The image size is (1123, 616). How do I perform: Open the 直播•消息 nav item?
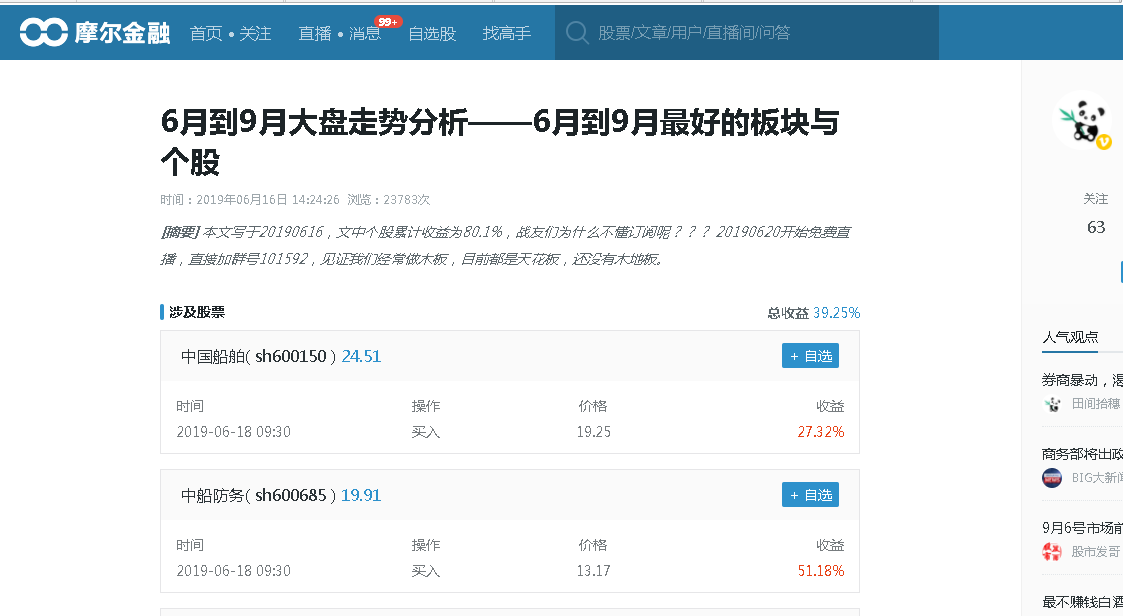coord(339,34)
